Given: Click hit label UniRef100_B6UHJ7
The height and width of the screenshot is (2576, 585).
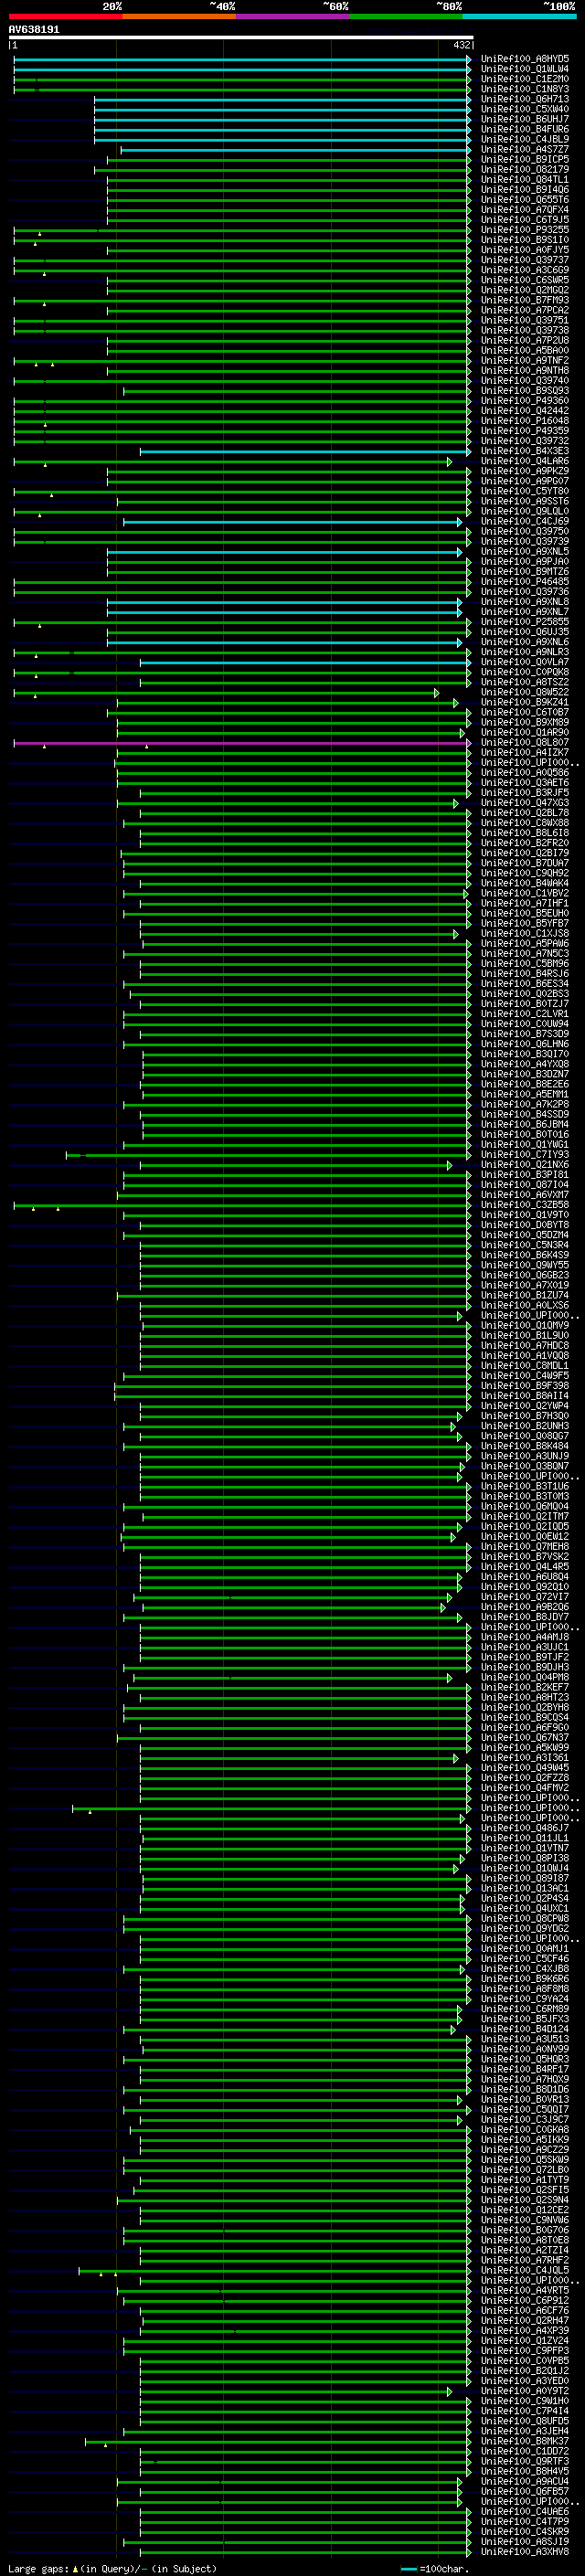Looking at the screenshot, I should pyautogui.click(x=525, y=119).
